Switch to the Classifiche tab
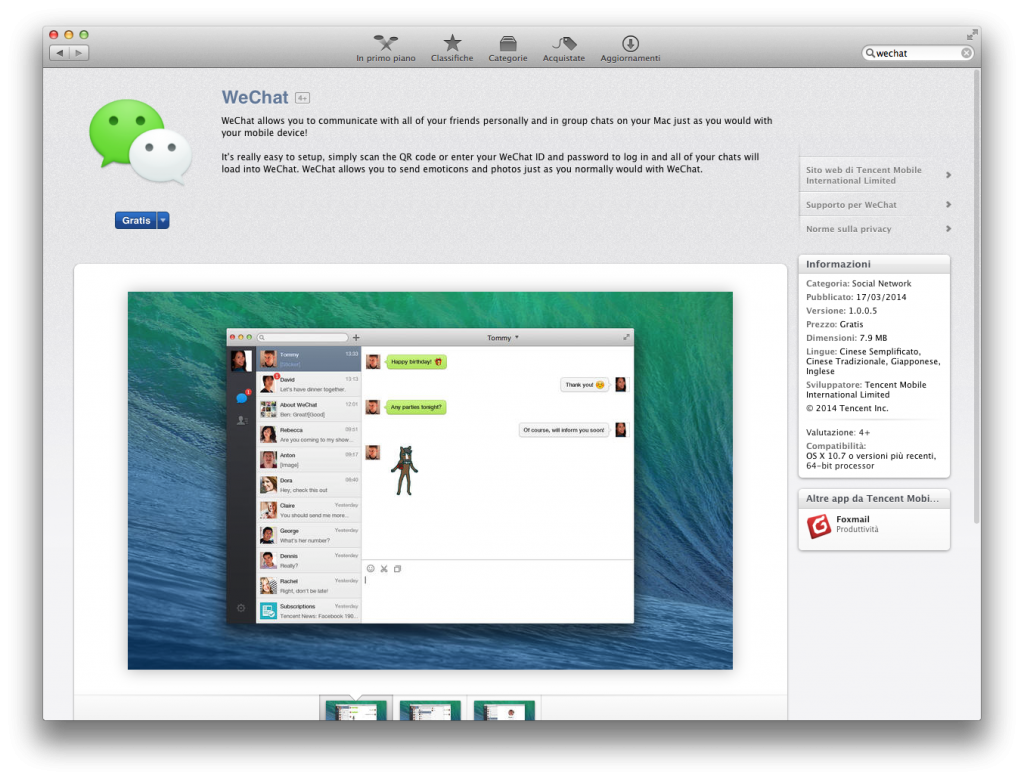The image size is (1024, 780). [x=452, y=46]
